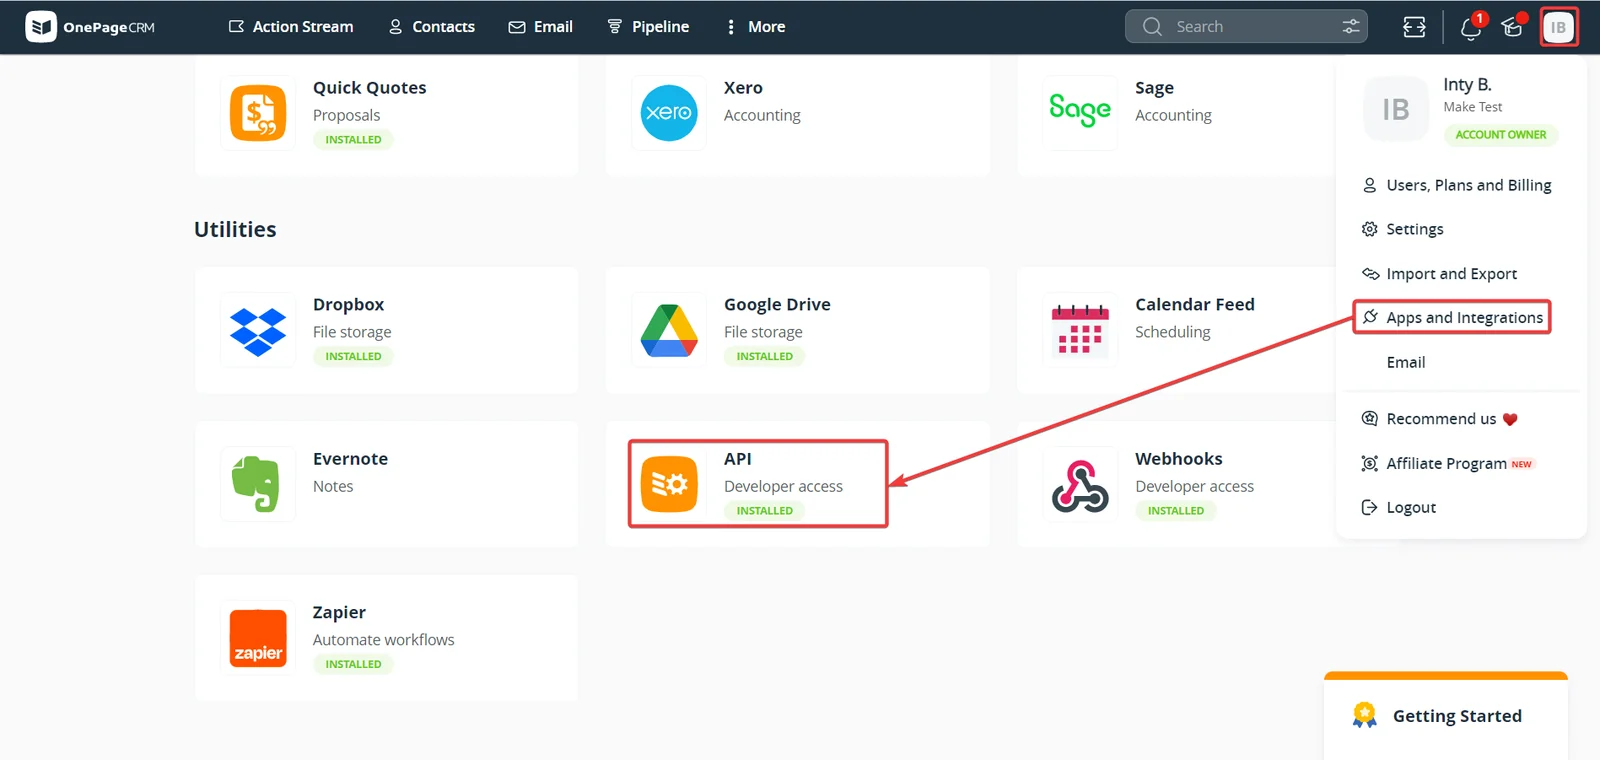
Task: Open the Email nav item
Action: coord(540,27)
